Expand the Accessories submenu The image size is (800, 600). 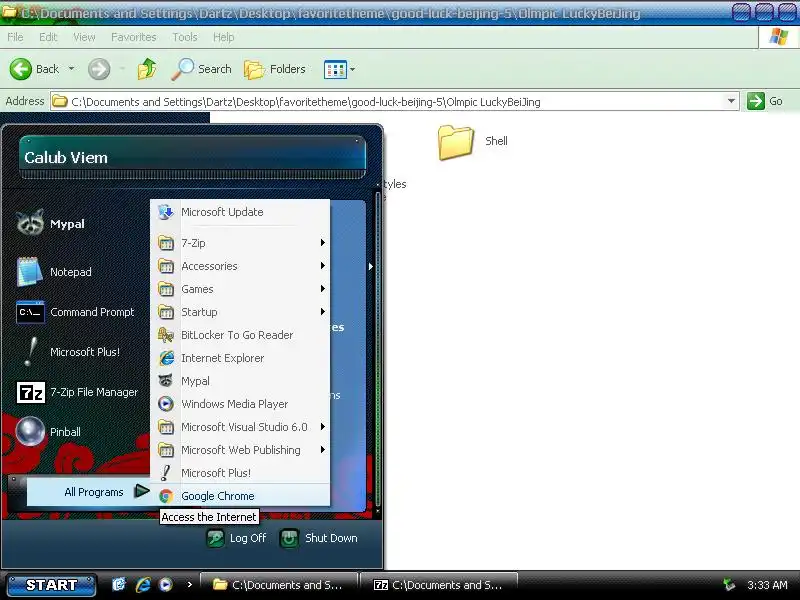point(240,266)
